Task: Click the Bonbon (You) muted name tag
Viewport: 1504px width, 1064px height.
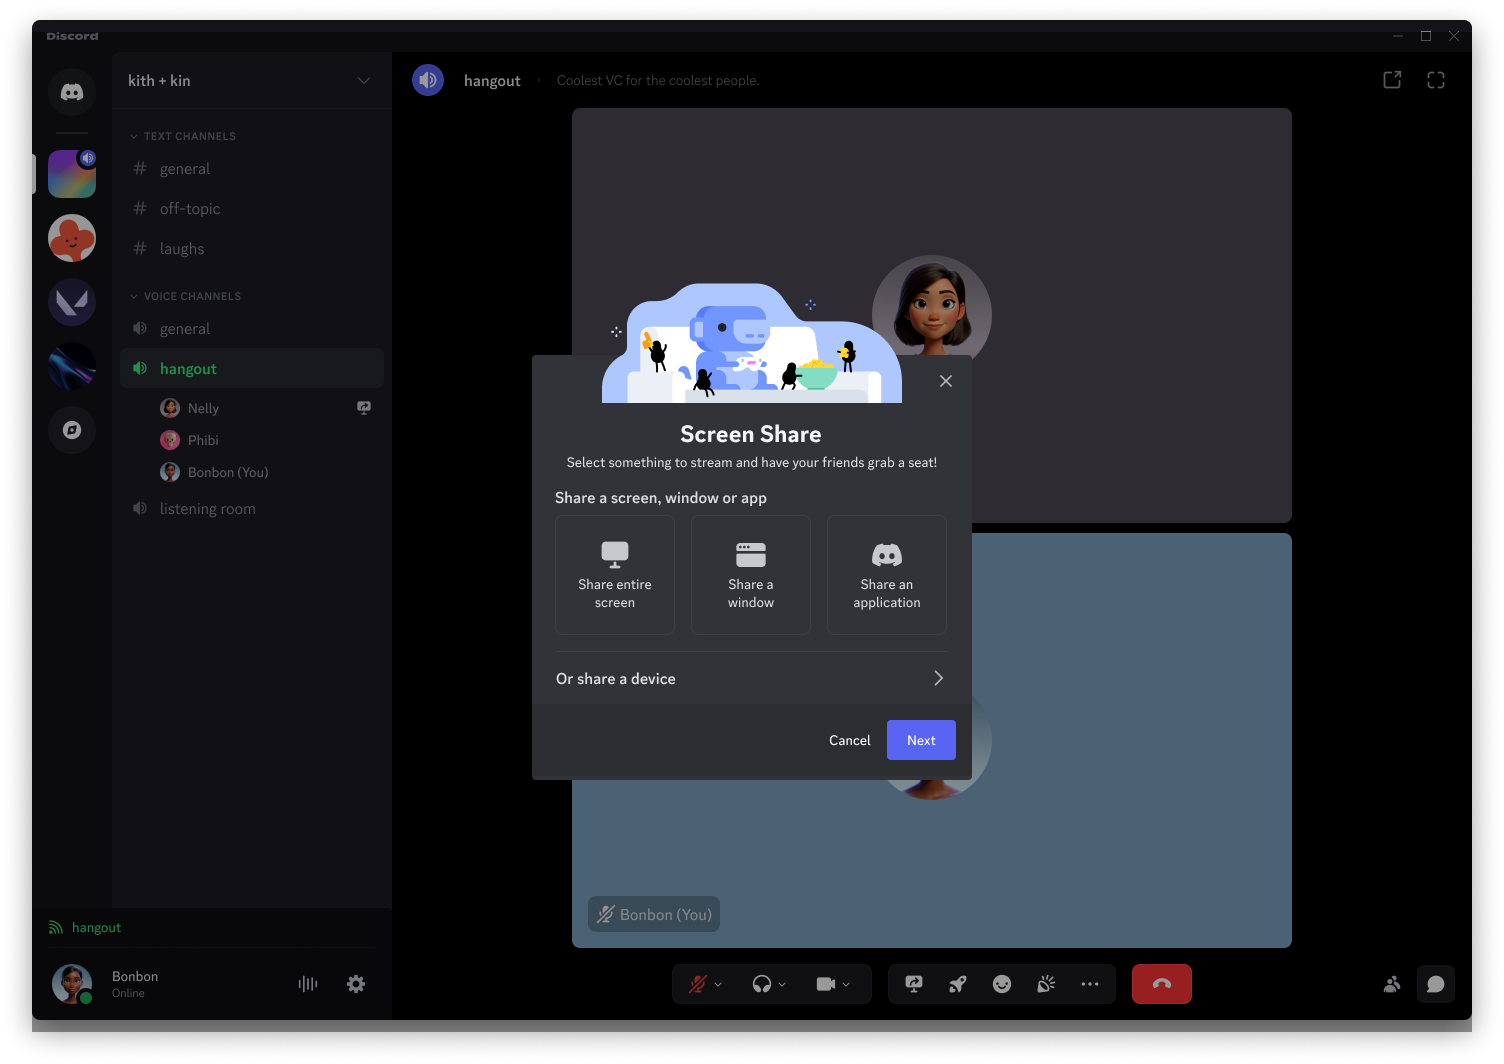Action: pos(654,914)
